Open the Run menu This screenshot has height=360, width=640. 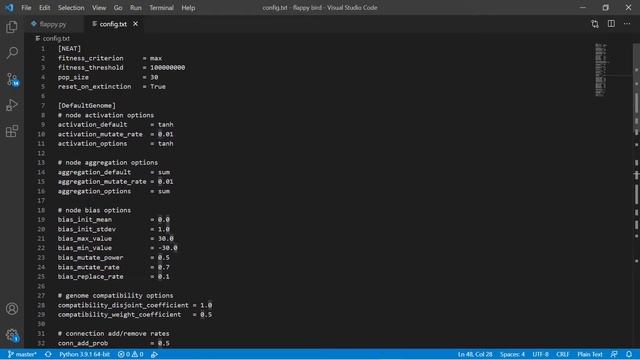click(136, 7)
